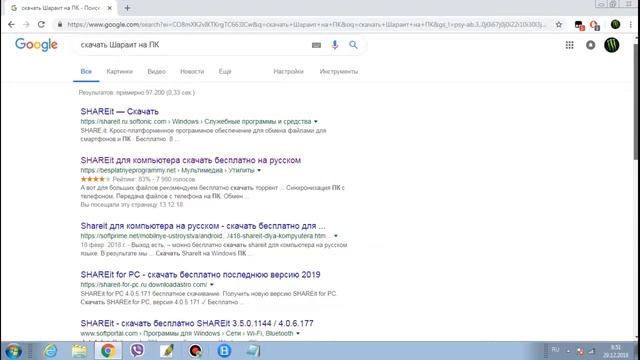Open Shareit для компьютера на русском result
Viewport: 640px width, 360px height.
[x=203, y=226]
